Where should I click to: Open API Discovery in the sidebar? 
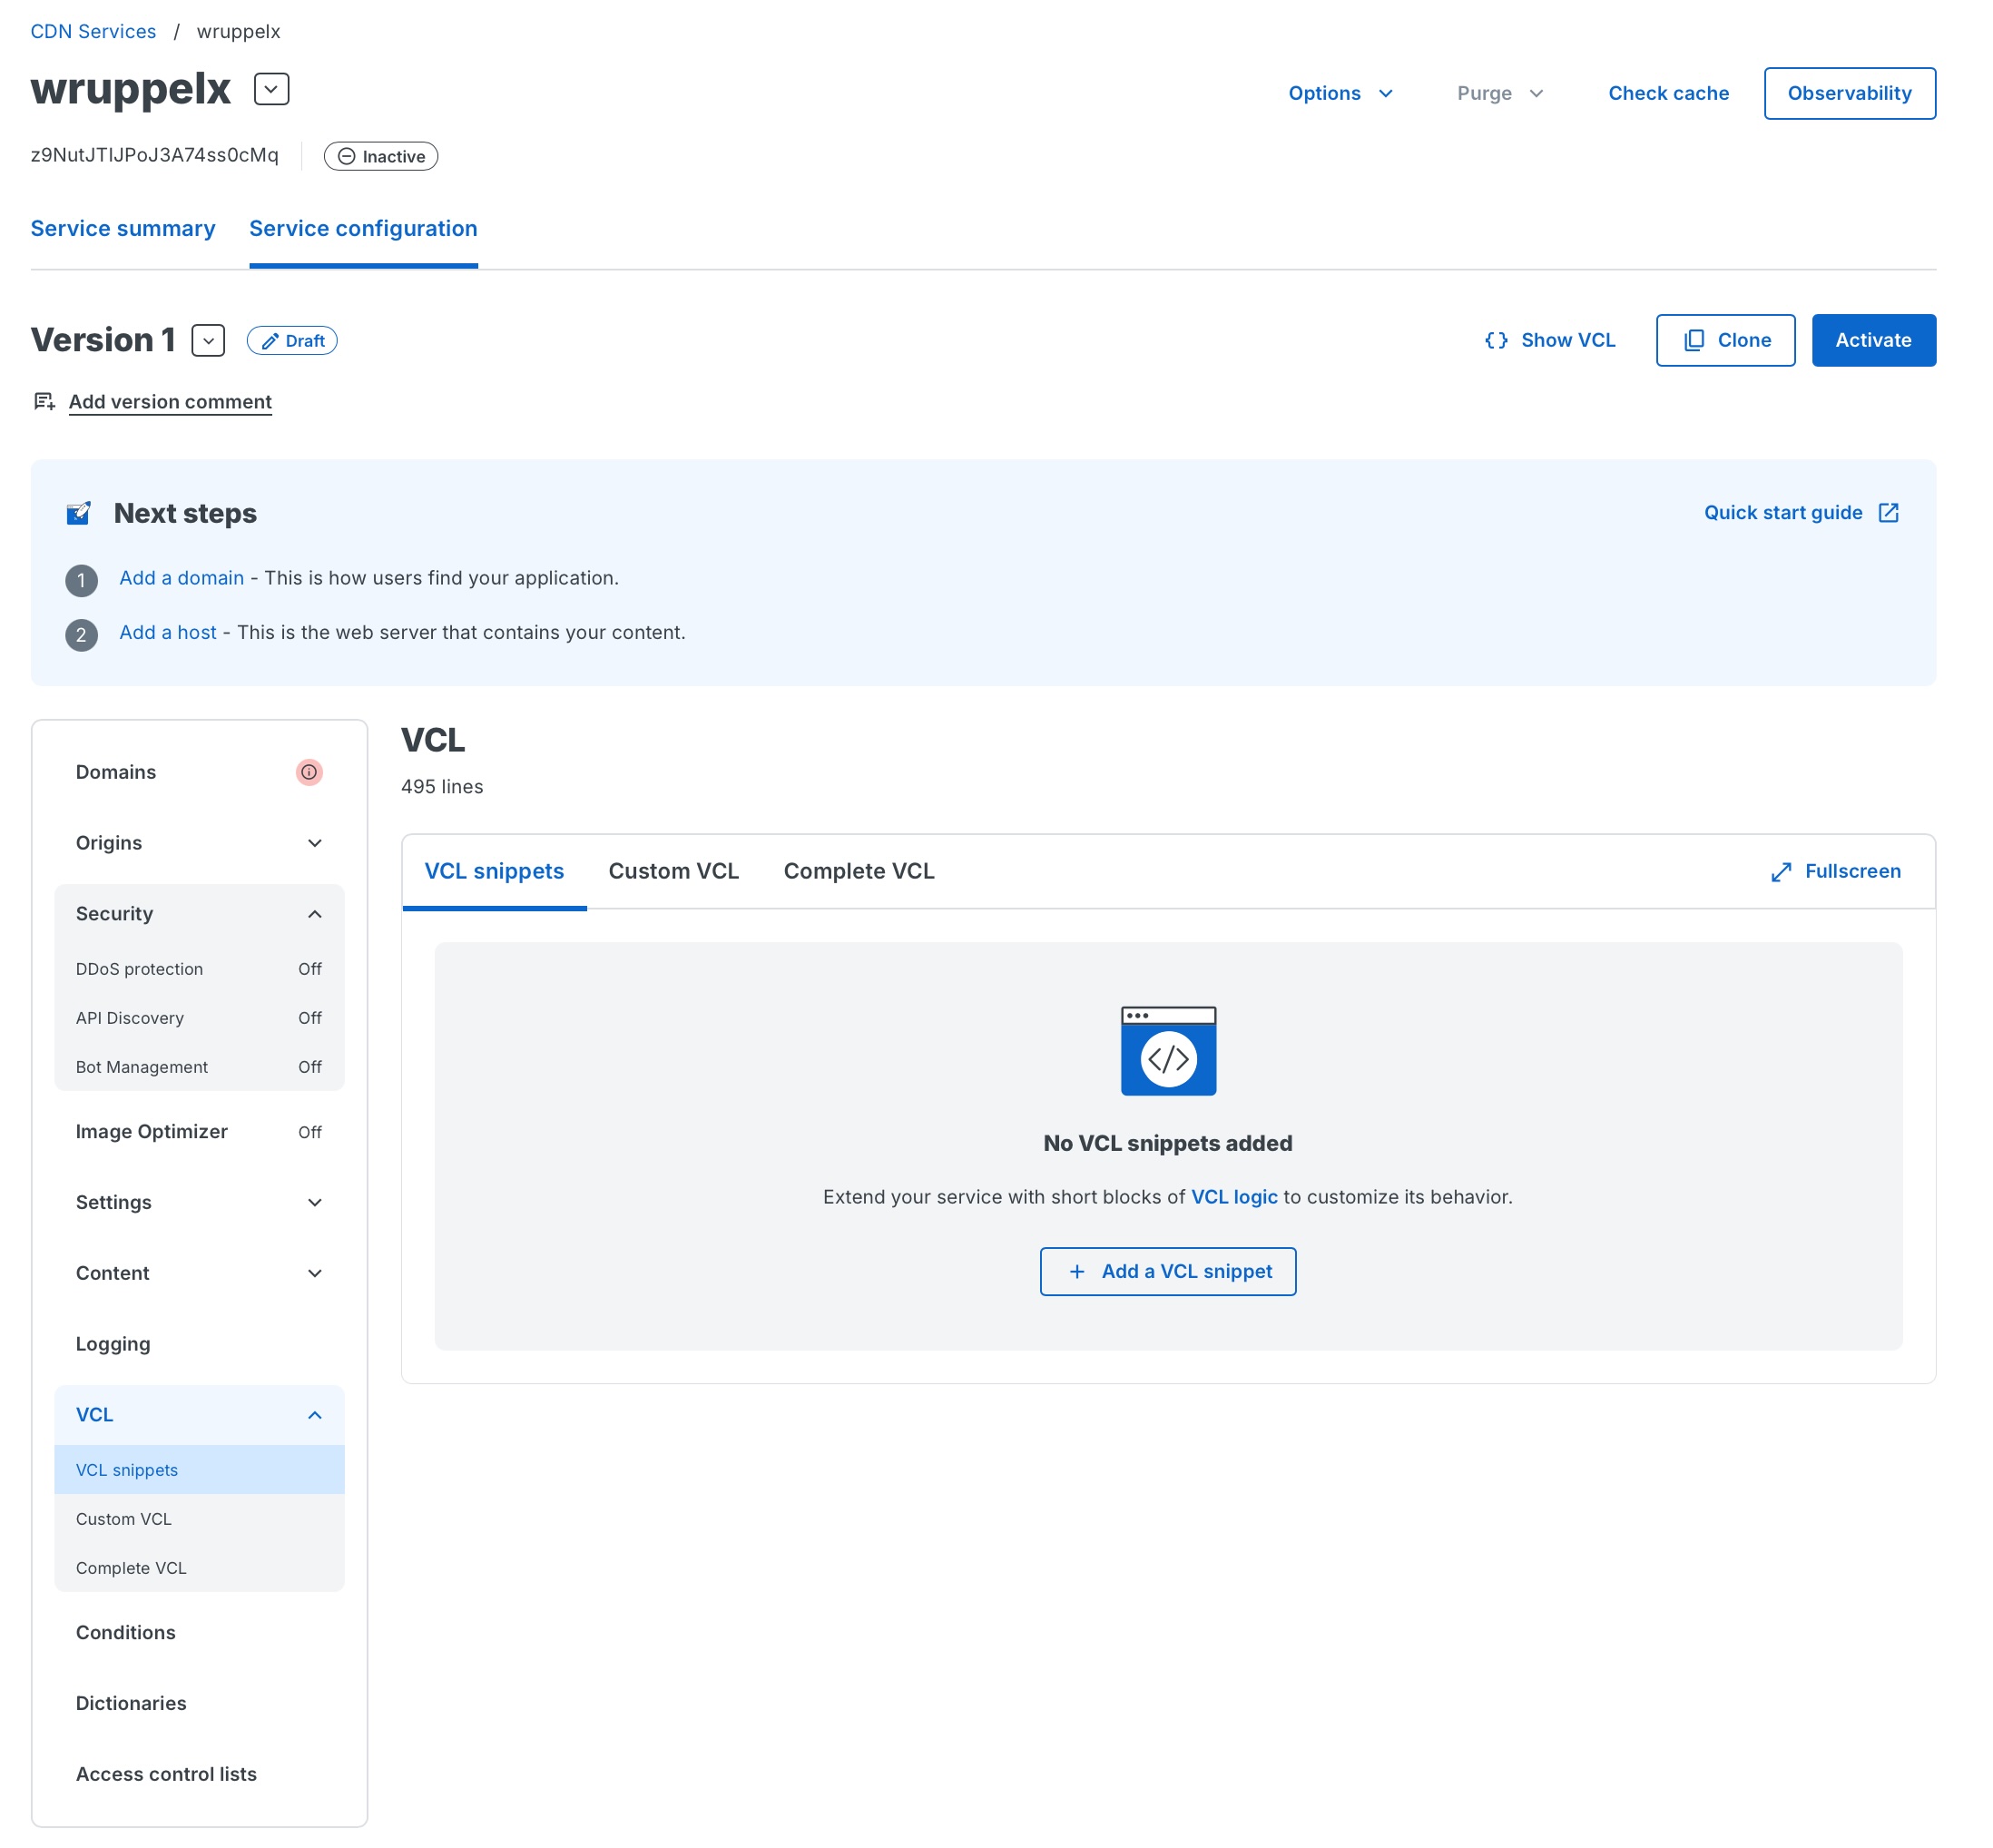[199, 1018]
